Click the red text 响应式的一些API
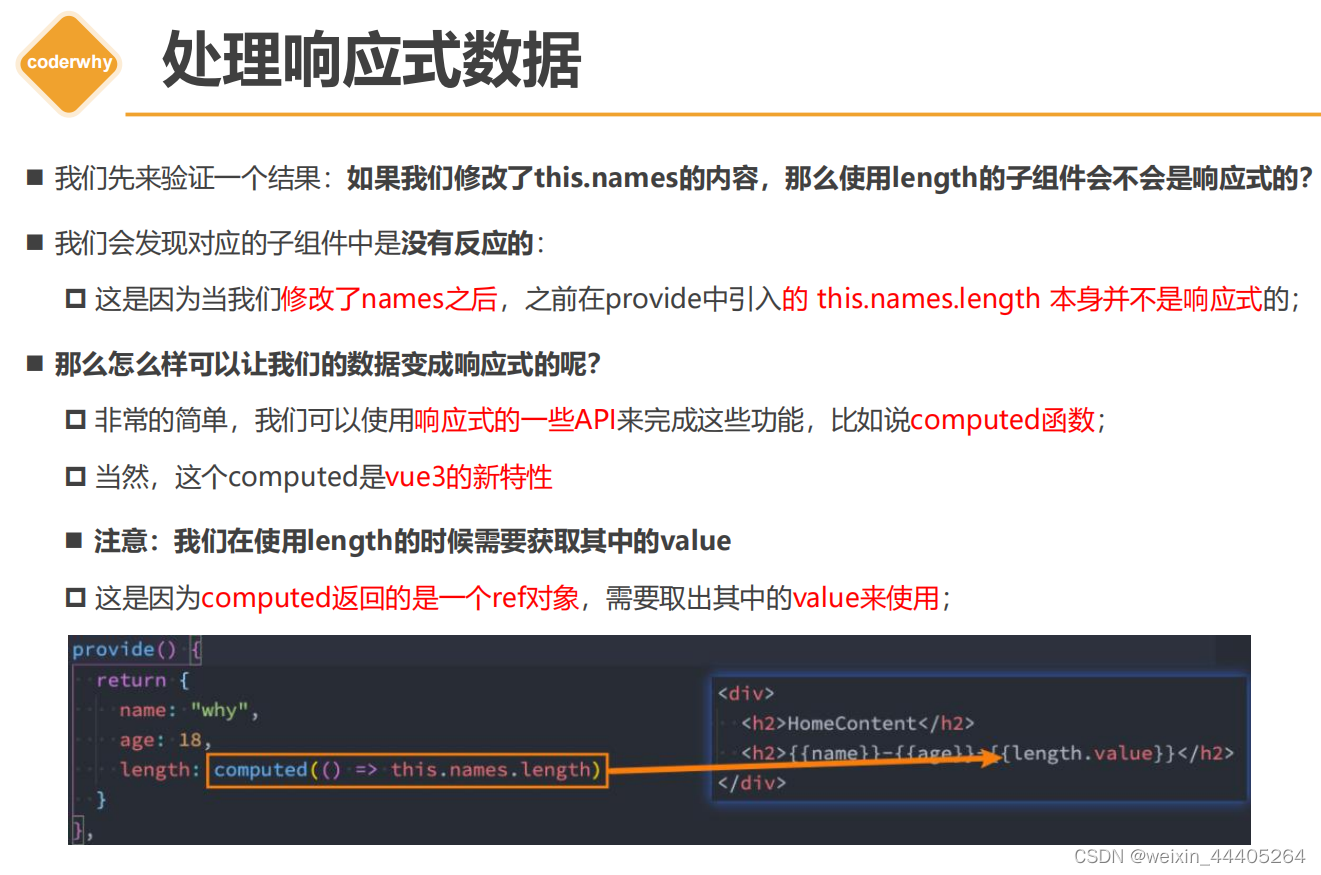1321x875 pixels. (515, 420)
